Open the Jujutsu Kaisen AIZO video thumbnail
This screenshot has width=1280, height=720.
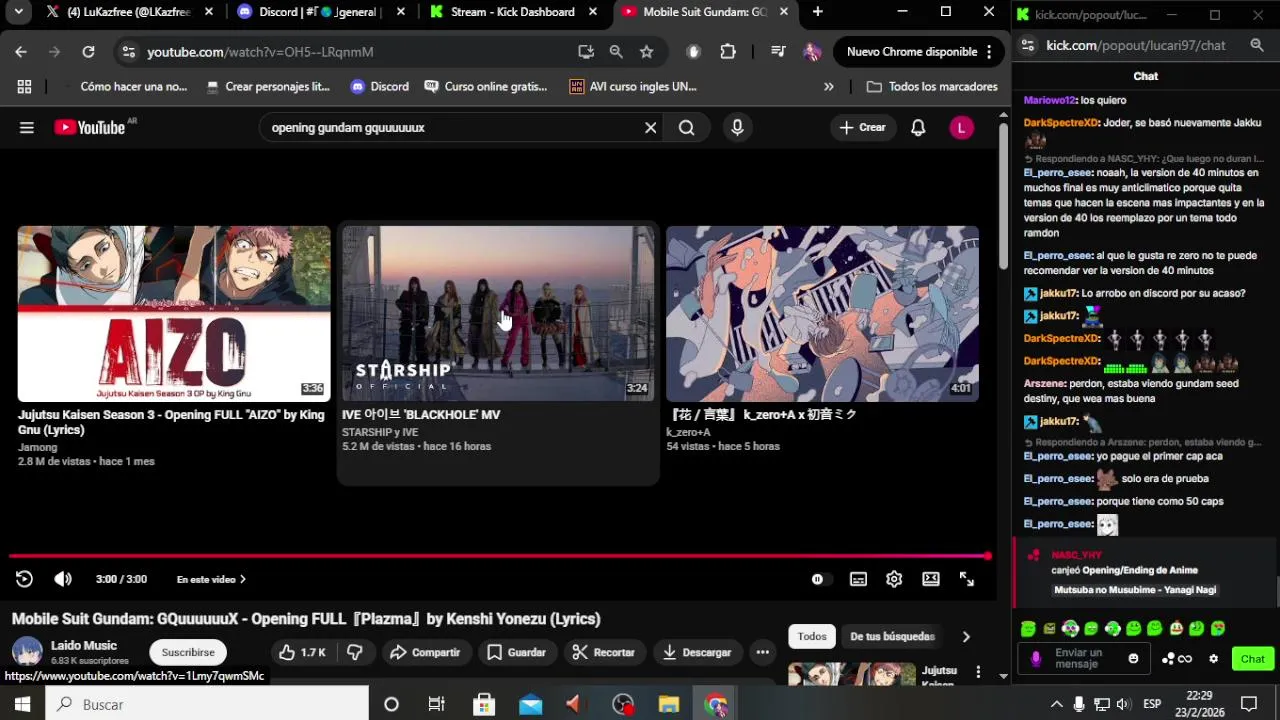point(174,314)
